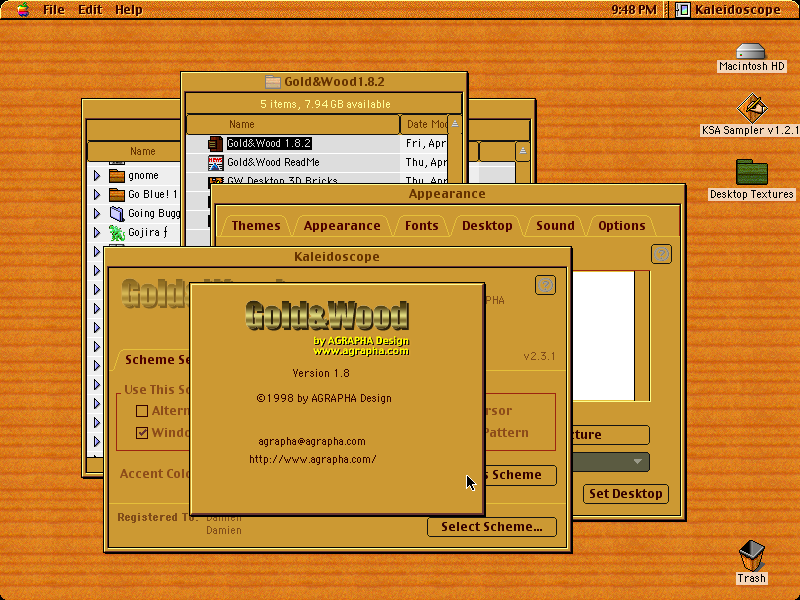Click the 9:48 PM menu bar clock

click(634, 10)
